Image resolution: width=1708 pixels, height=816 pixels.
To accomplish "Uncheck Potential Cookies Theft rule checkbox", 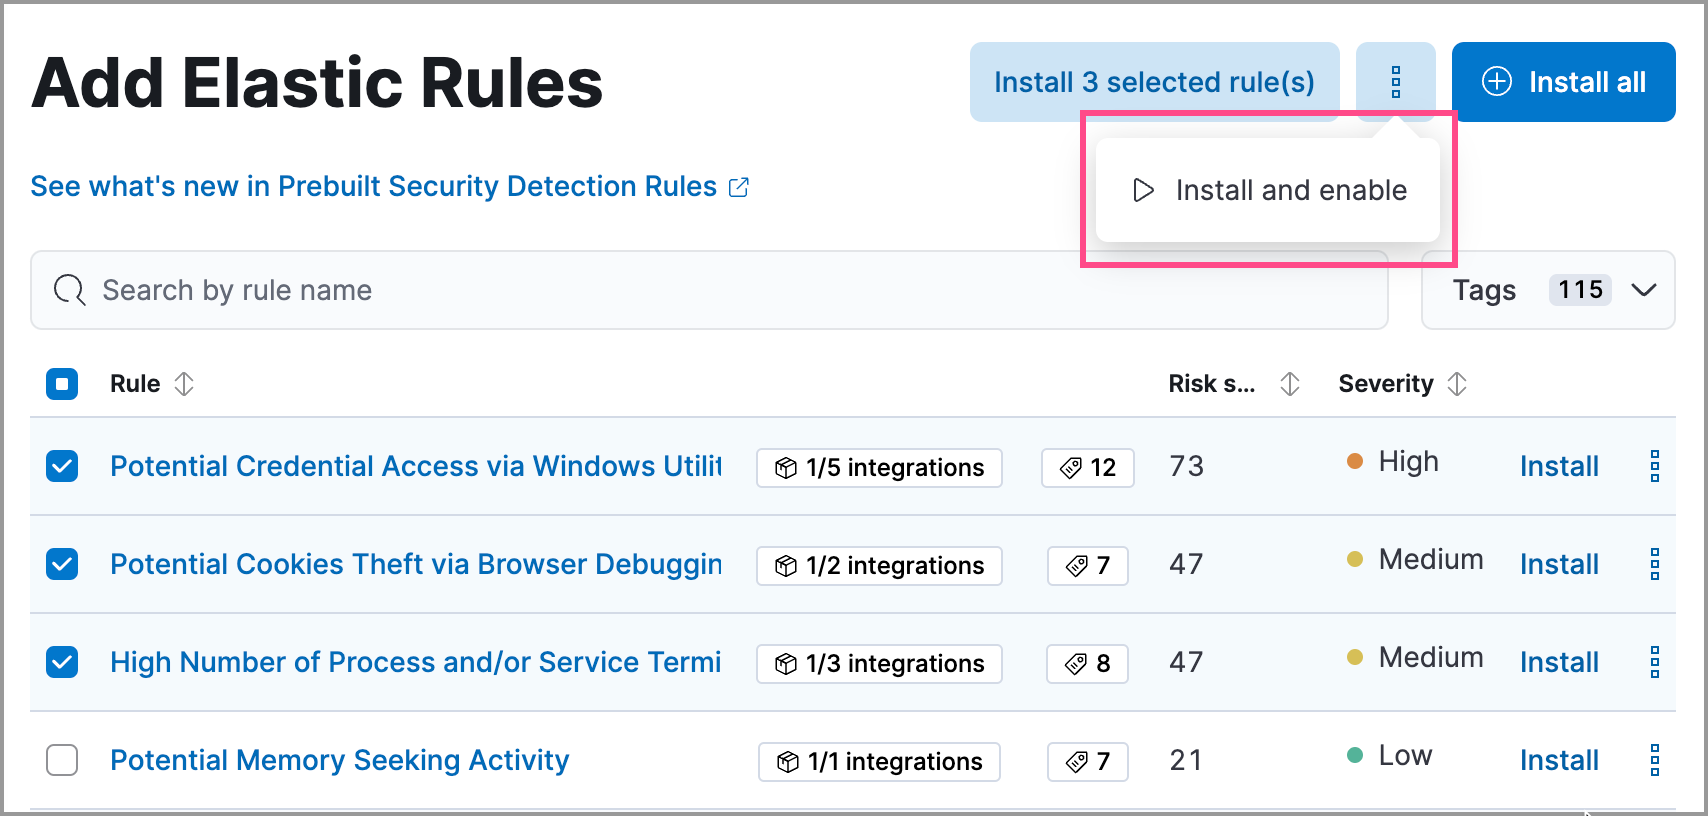I will (62, 564).
